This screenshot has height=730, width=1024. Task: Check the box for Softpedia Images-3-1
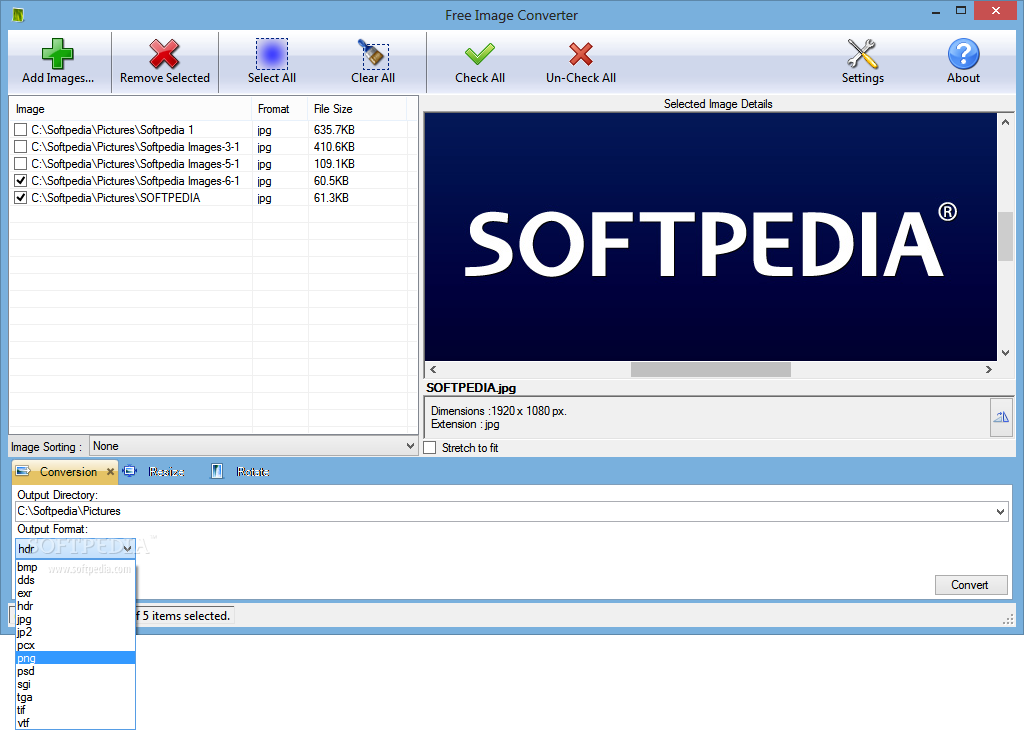pyautogui.click(x=21, y=147)
